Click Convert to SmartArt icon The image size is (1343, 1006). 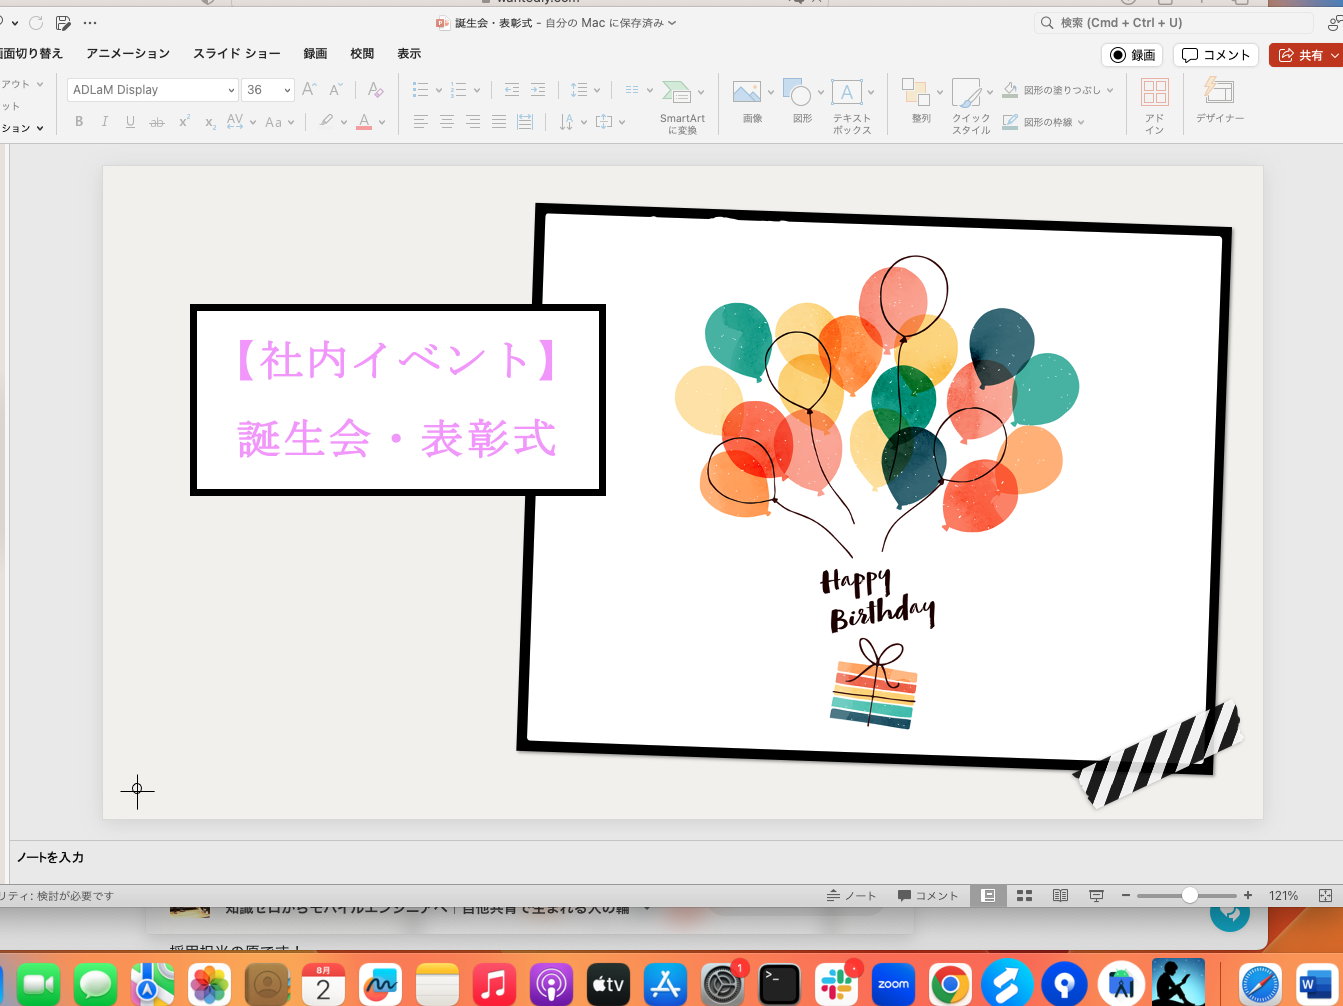click(x=682, y=107)
